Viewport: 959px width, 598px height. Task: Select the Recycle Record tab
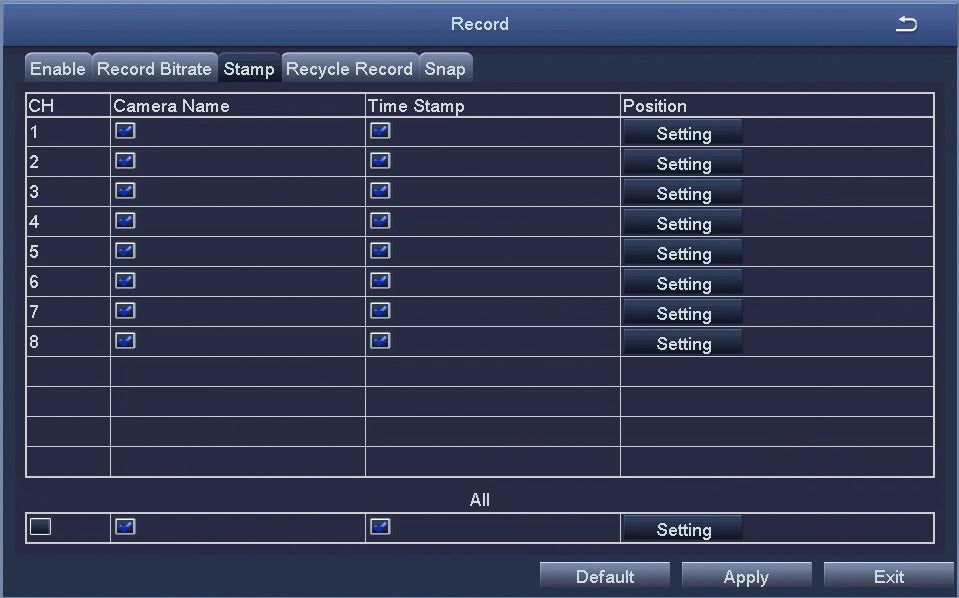coord(349,69)
